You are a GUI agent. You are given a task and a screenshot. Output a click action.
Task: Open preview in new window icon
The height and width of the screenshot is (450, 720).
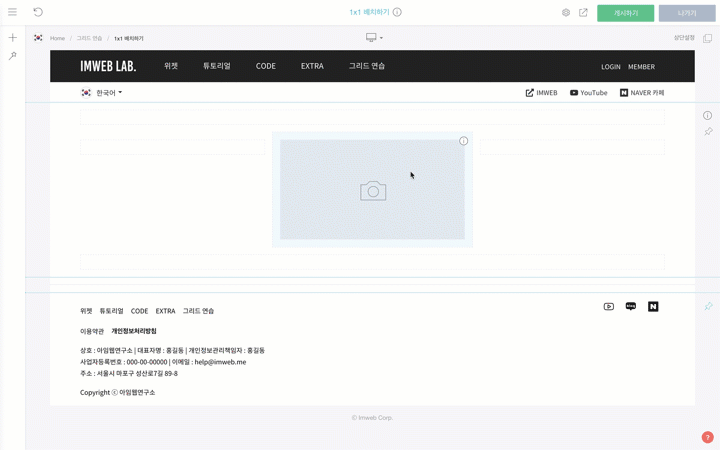pyautogui.click(x=583, y=13)
